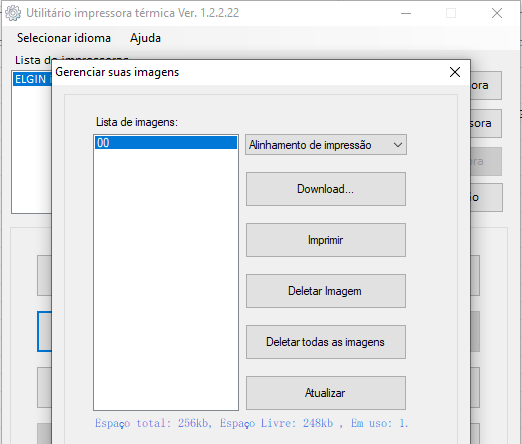
Task: Click the Imprimir button
Action: tap(326, 240)
